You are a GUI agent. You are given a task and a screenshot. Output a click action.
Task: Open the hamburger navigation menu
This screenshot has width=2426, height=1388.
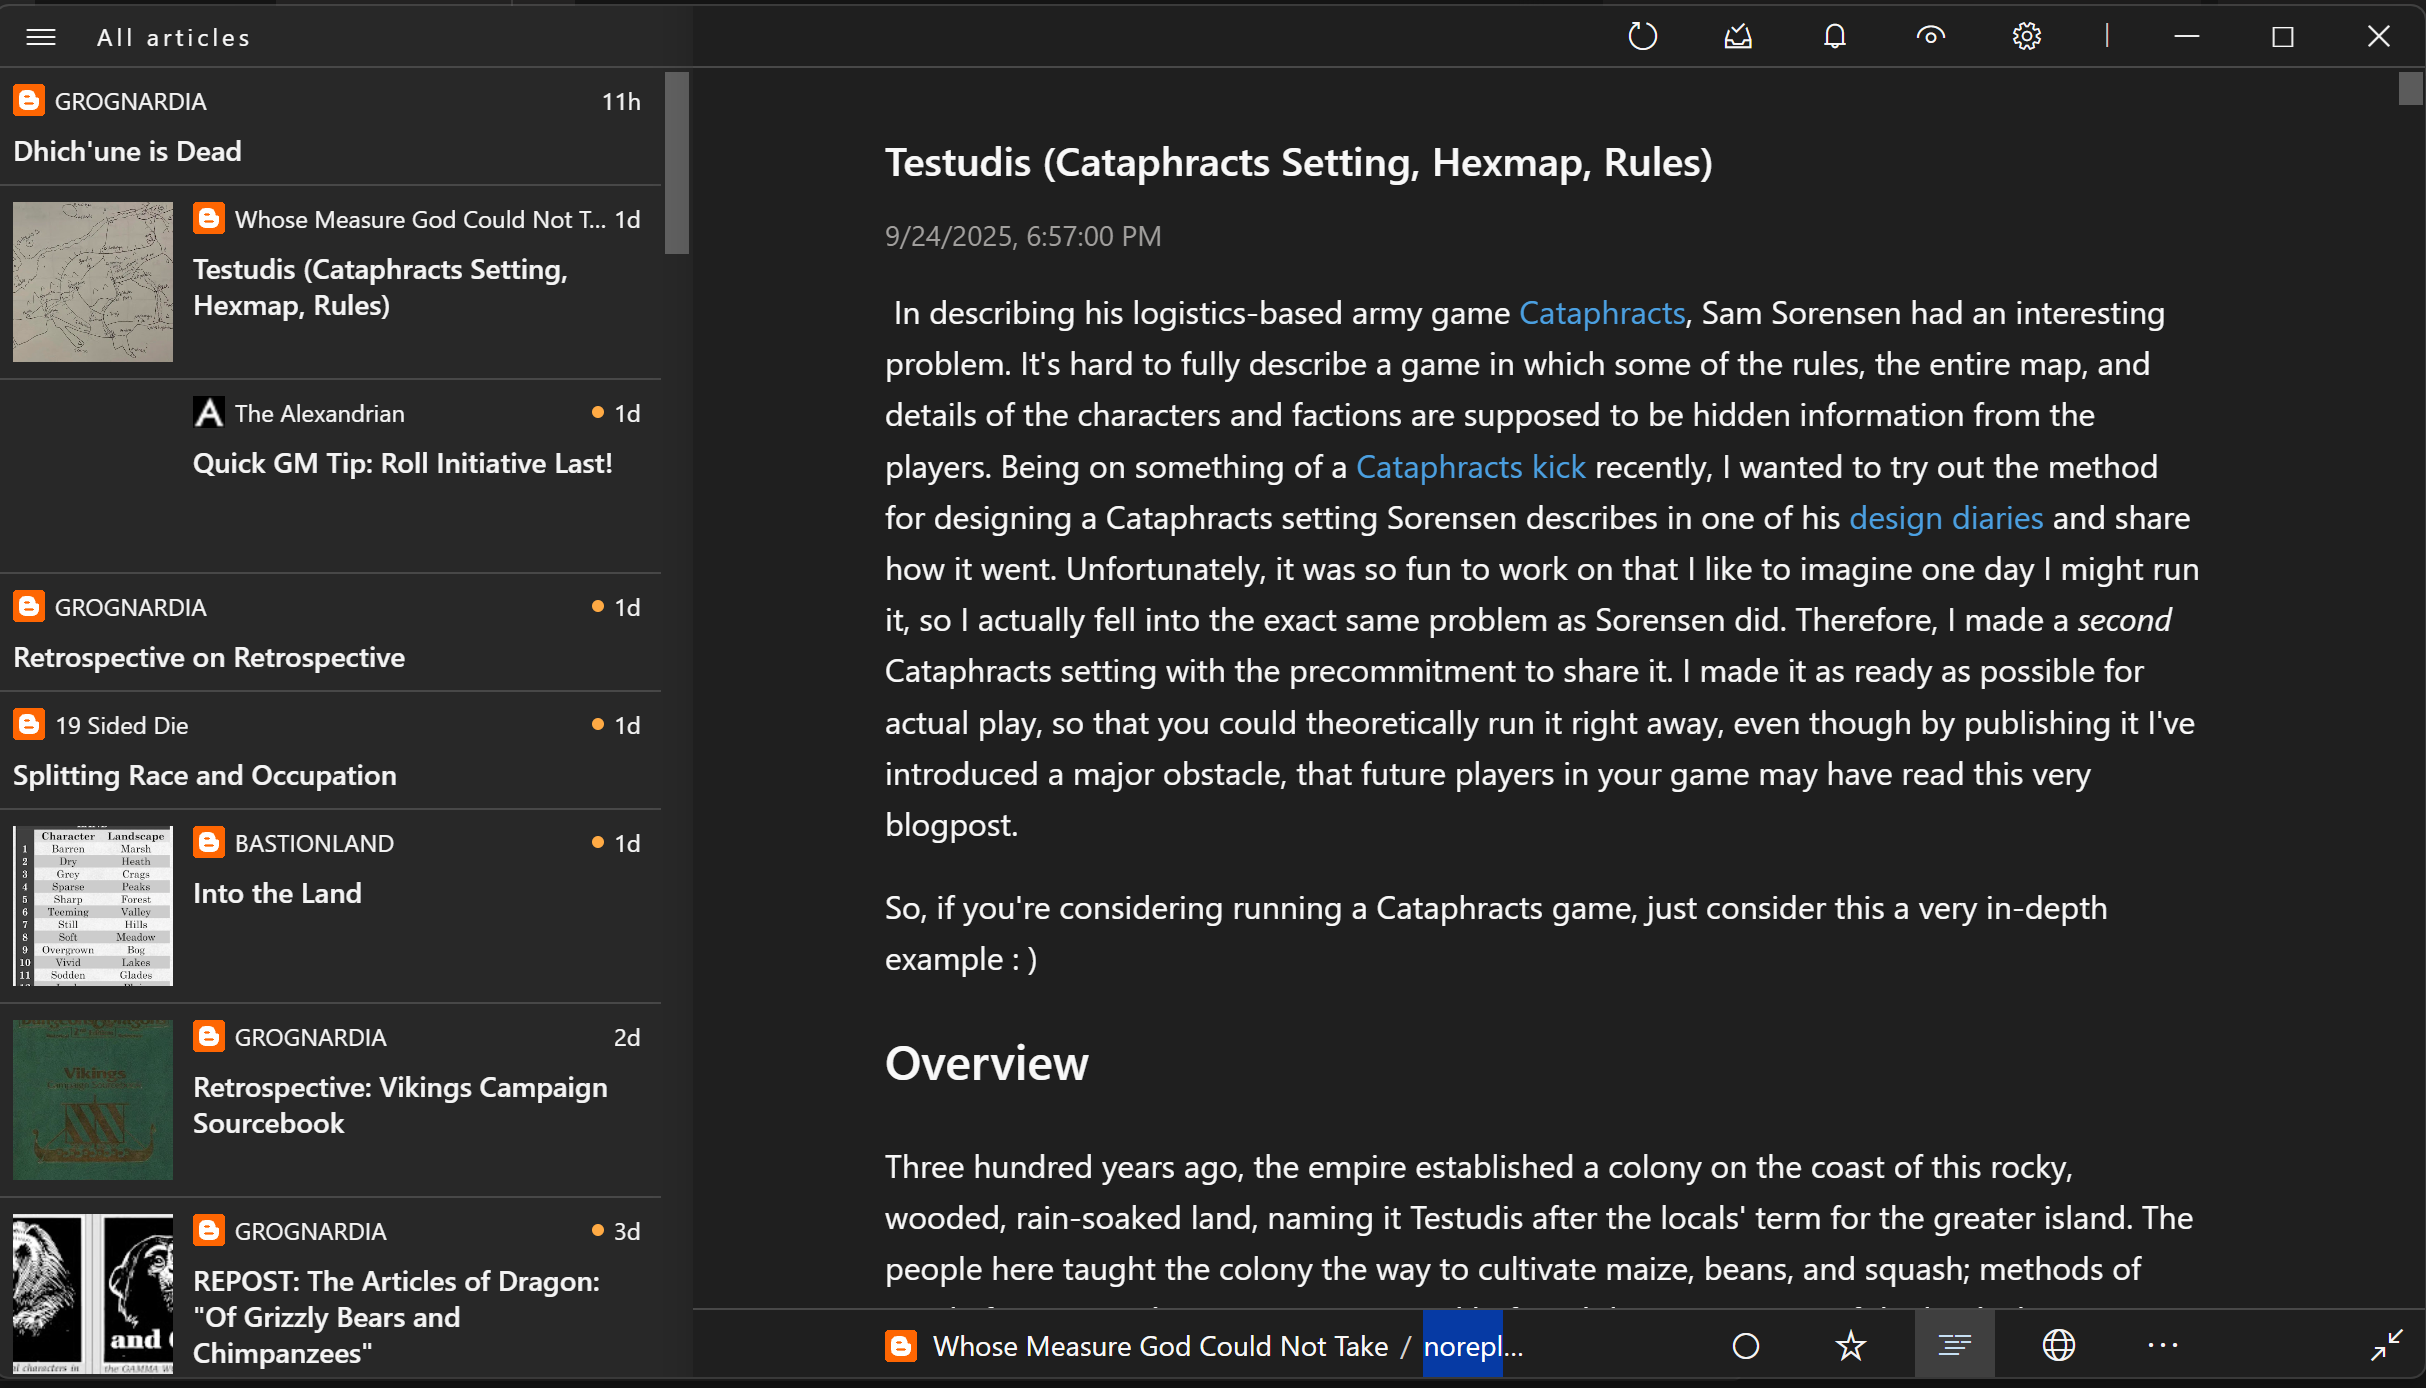[41, 38]
